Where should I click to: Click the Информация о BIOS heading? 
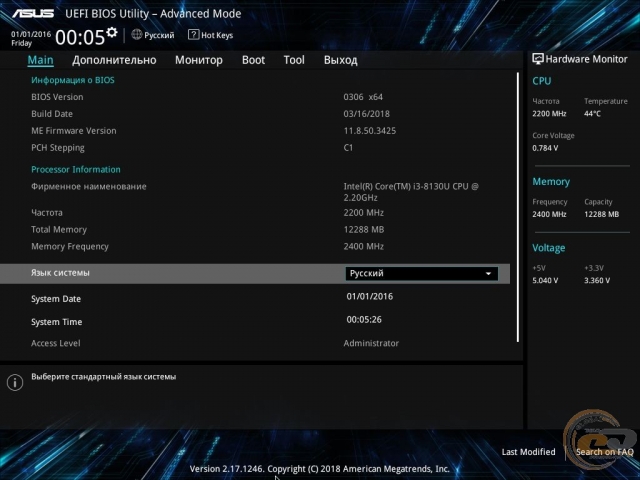tap(73, 80)
